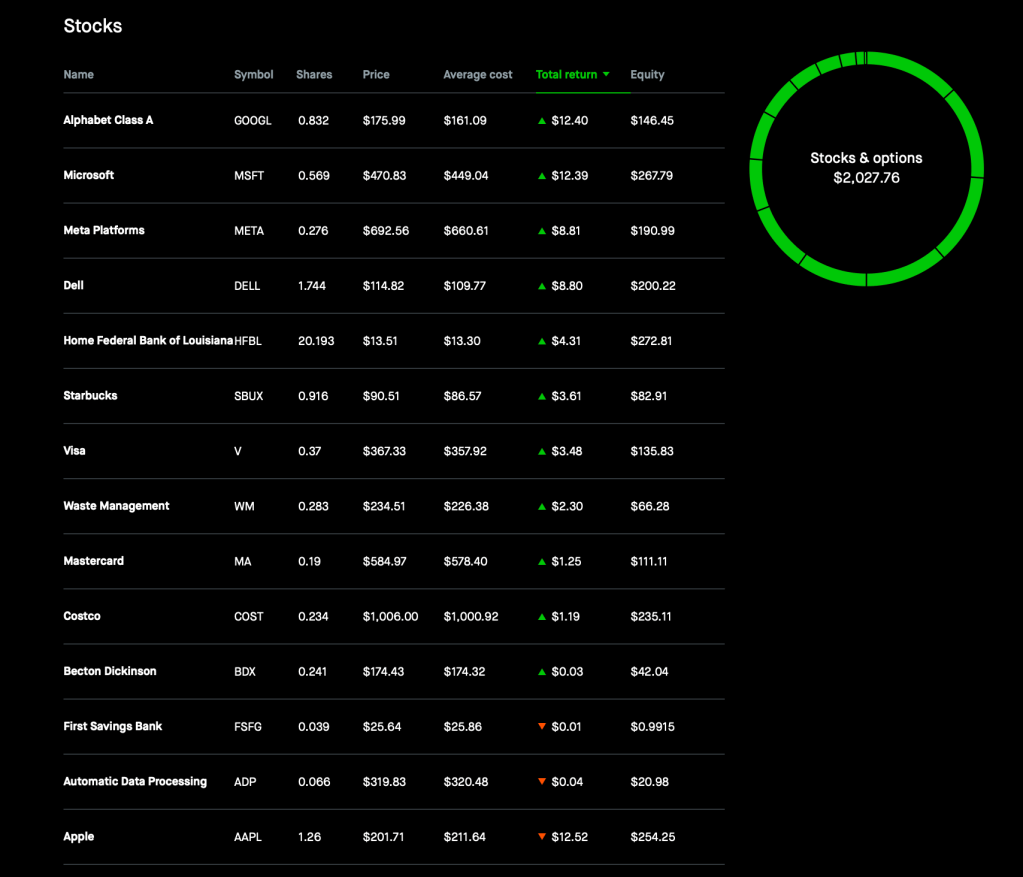The image size is (1023, 877).
Task: Click green up arrow in Costco return
Action: (542, 617)
